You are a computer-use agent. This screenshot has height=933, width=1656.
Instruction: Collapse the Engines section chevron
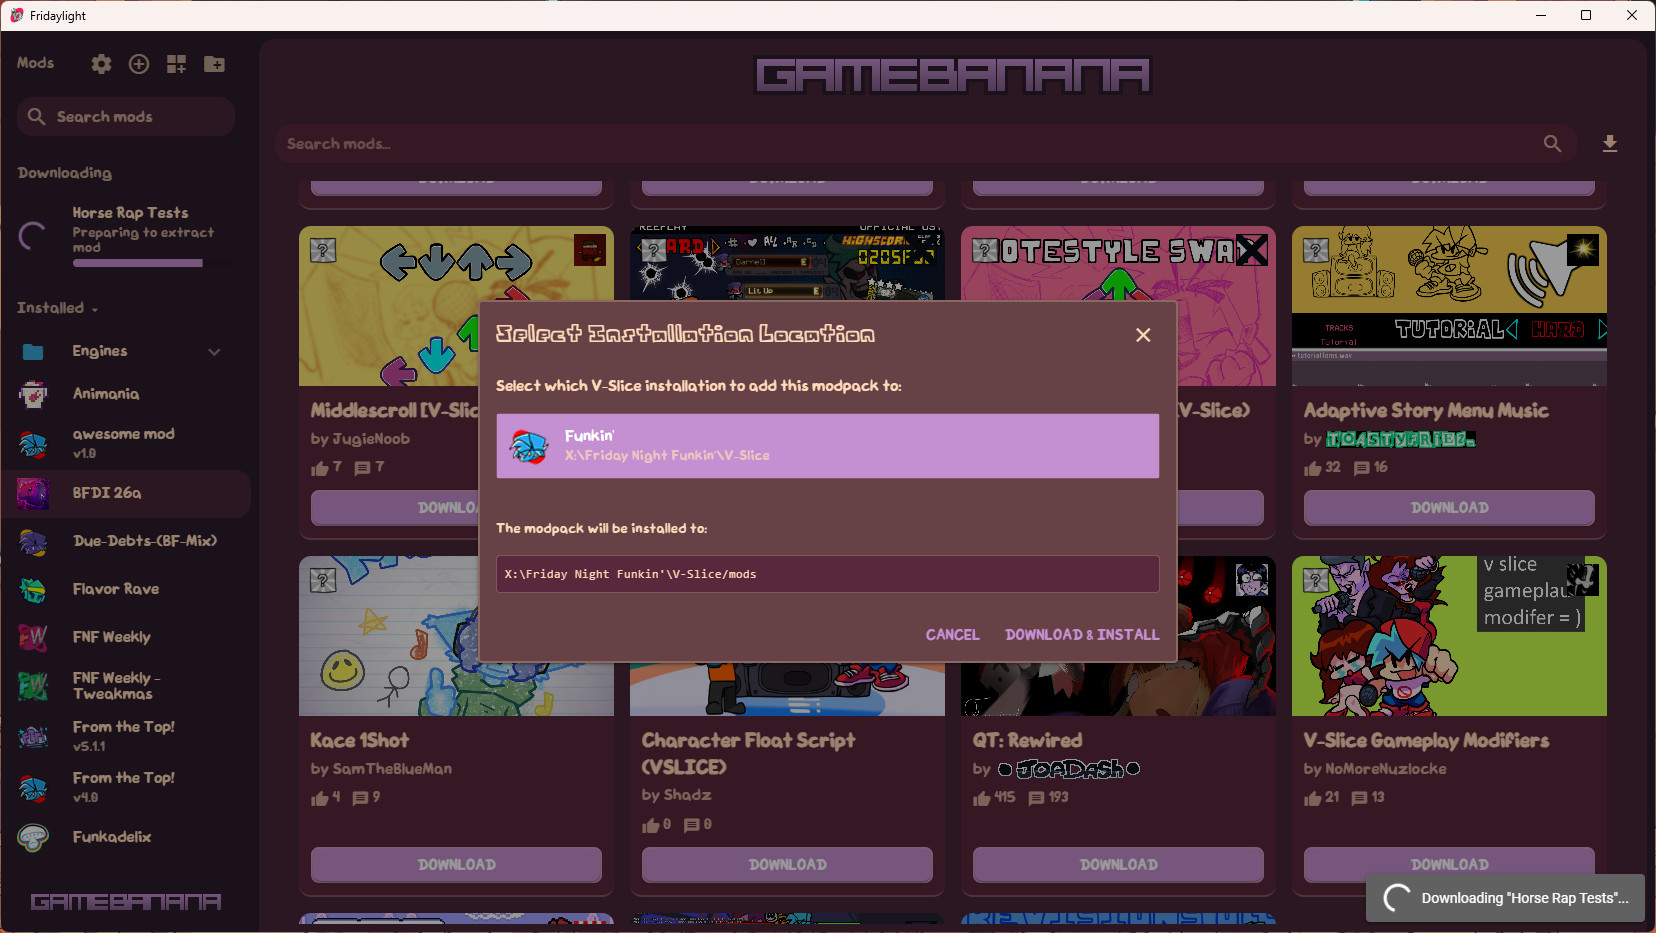click(215, 351)
